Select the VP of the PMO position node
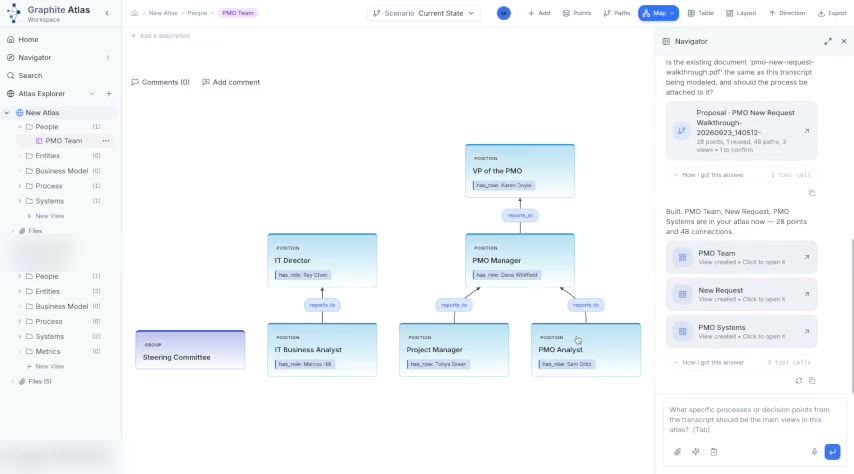 click(x=520, y=171)
